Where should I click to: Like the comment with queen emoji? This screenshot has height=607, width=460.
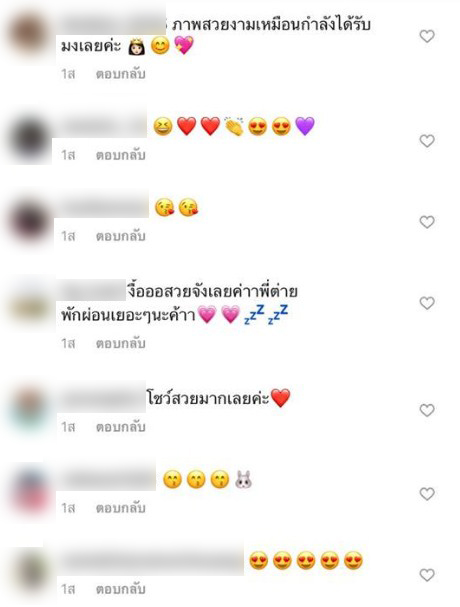pyautogui.click(x=427, y=36)
